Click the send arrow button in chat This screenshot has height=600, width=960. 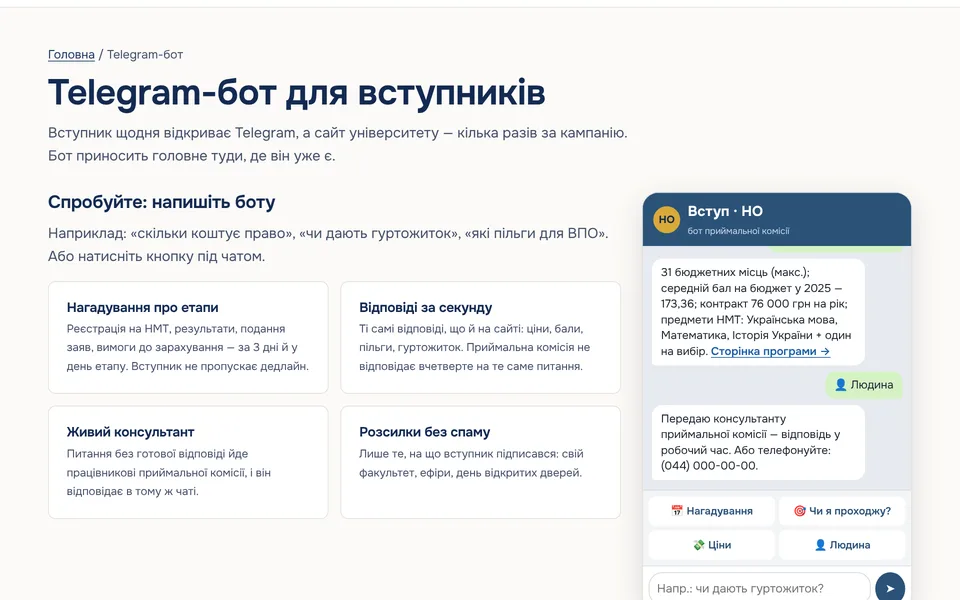point(890,587)
